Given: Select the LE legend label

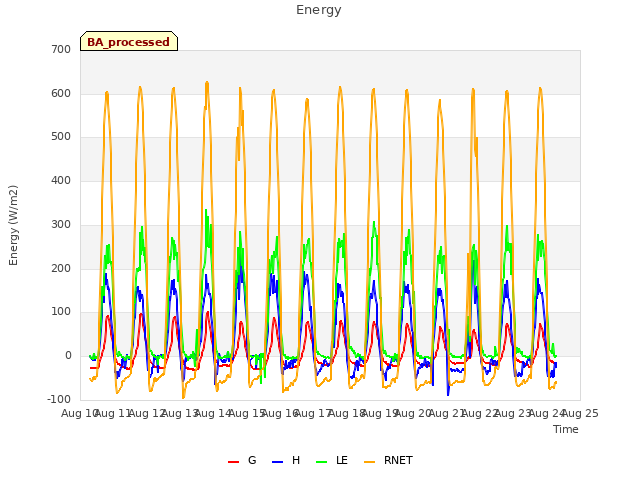Looking at the screenshot, I should click(342, 460).
